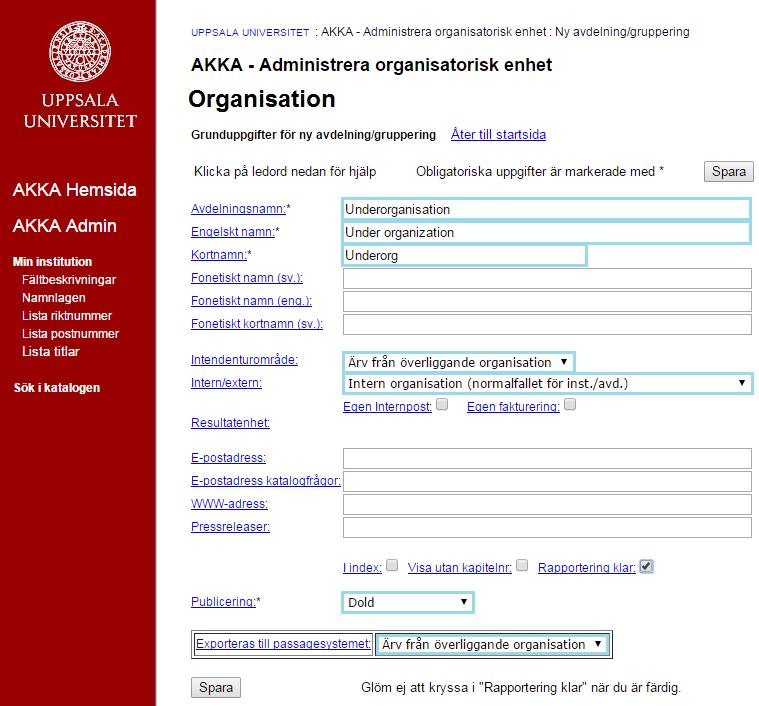Follow the Åter till startsida link
Screen dimensions: 759x706
[x=498, y=135]
